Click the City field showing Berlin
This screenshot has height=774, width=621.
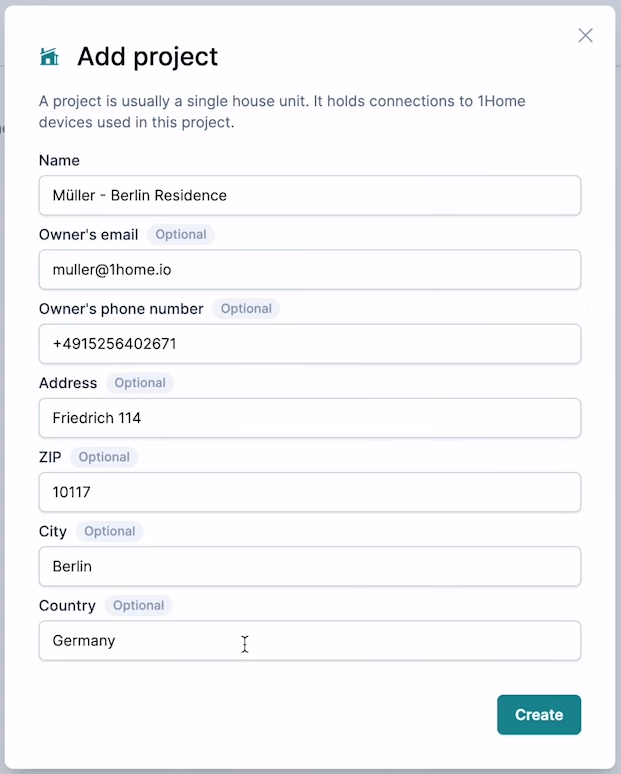pyautogui.click(x=309, y=566)
